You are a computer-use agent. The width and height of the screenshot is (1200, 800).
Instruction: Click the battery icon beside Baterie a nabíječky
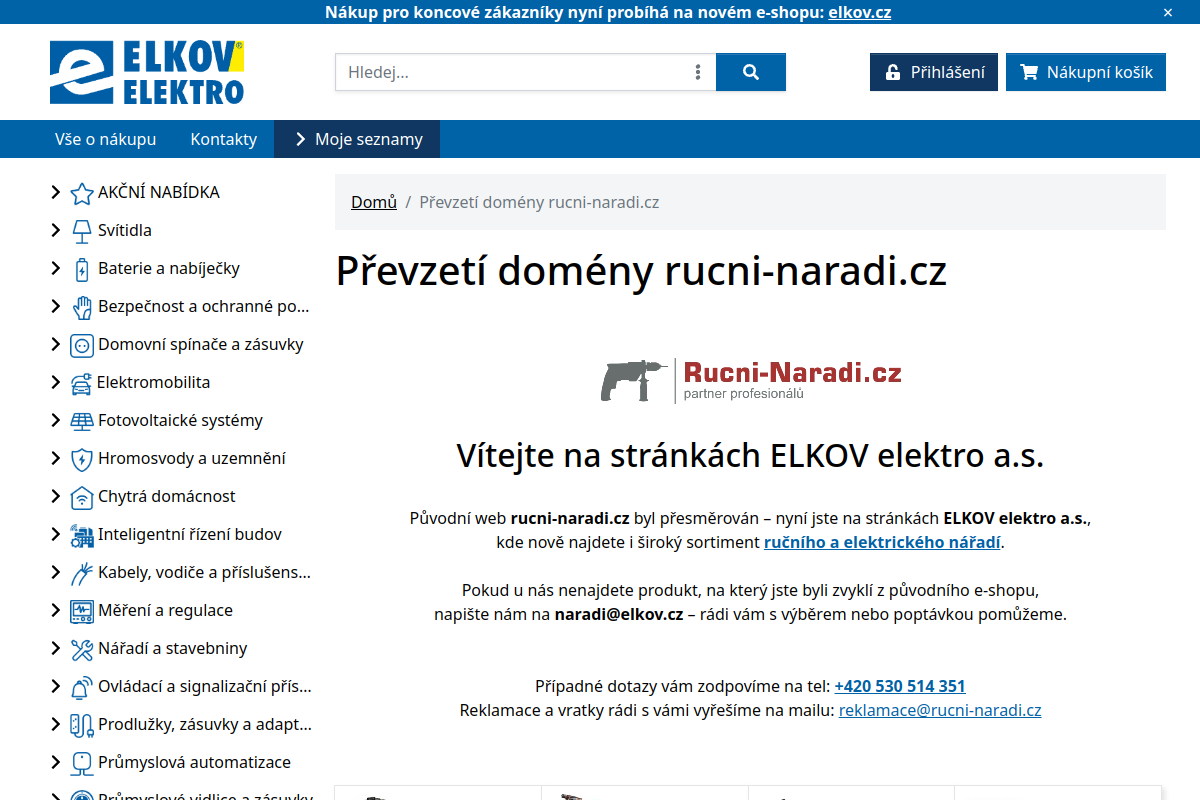click(82, 269)
